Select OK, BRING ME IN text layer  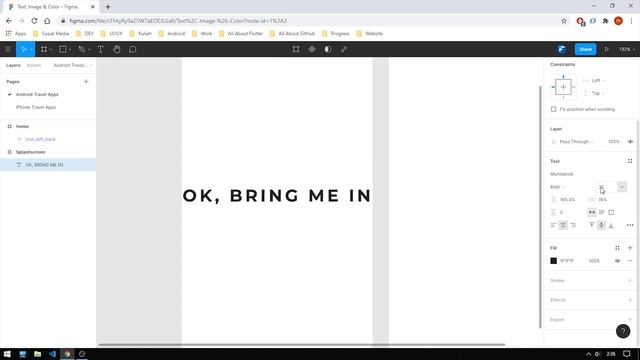click(48, 165)
